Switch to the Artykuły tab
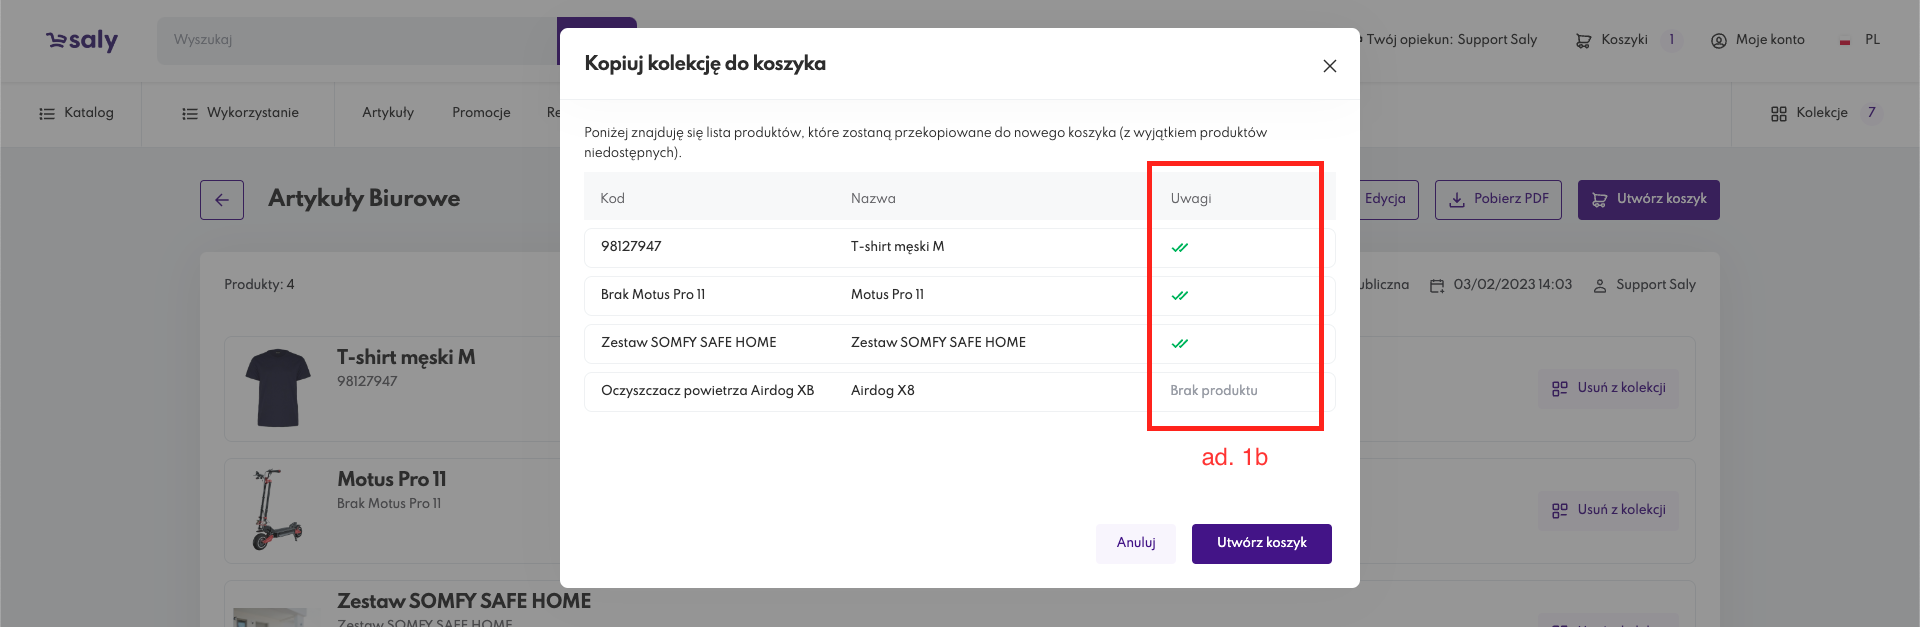This screenshot has height=627, width=1920. [388, 113]
